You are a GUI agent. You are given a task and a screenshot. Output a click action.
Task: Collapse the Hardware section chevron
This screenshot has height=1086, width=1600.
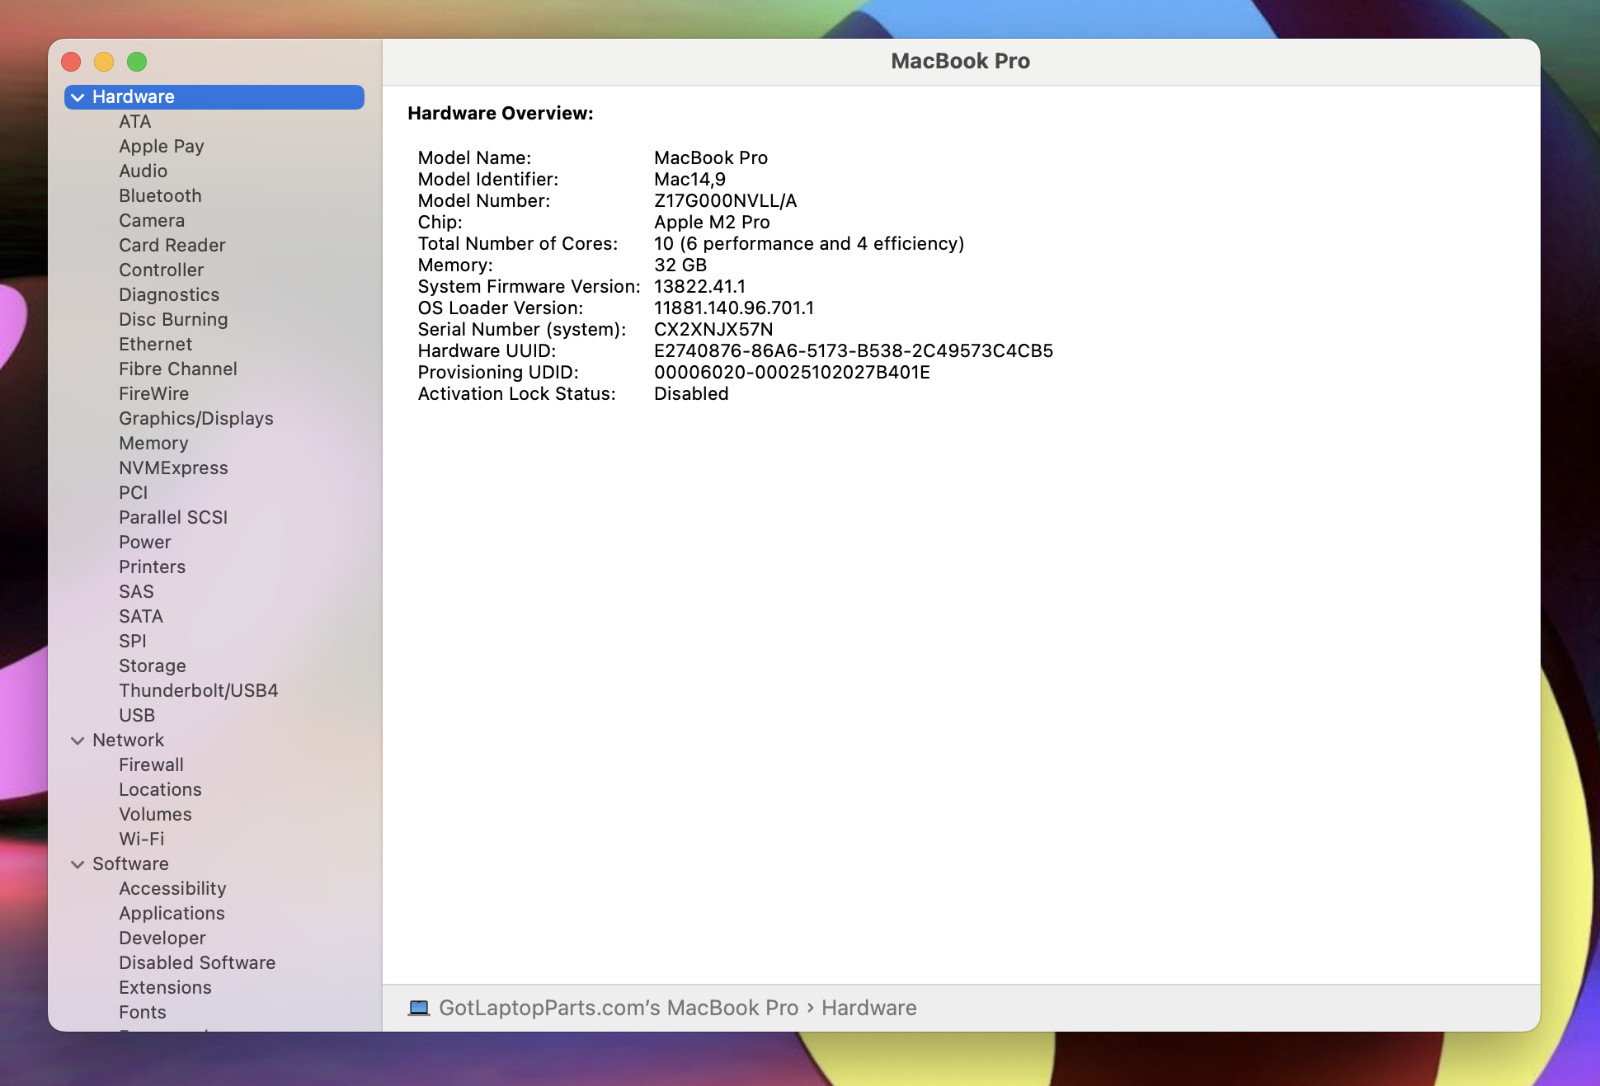pyautogui.click(x=77, y=97)
